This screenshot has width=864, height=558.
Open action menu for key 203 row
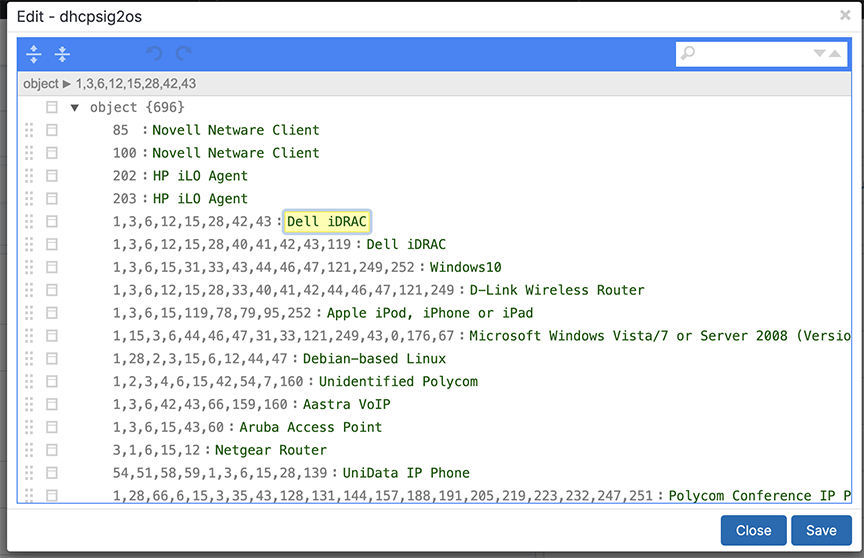[x=52, y=199]
